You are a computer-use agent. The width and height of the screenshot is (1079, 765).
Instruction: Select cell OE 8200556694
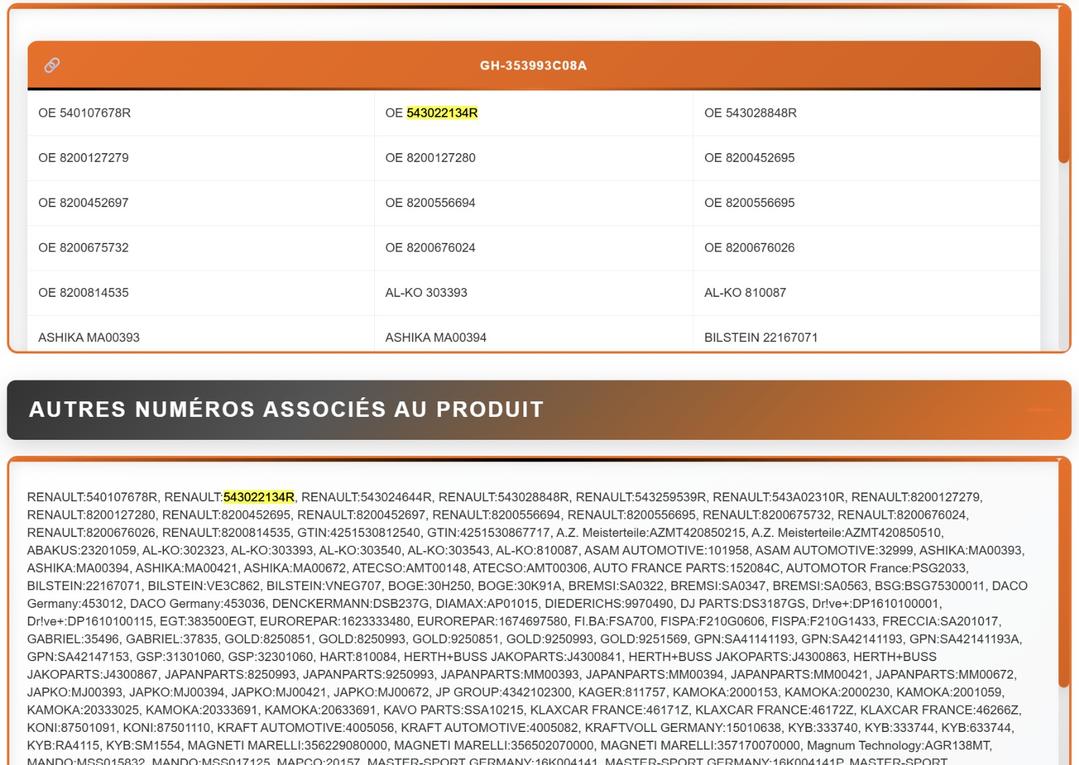[x=533, y=203]
